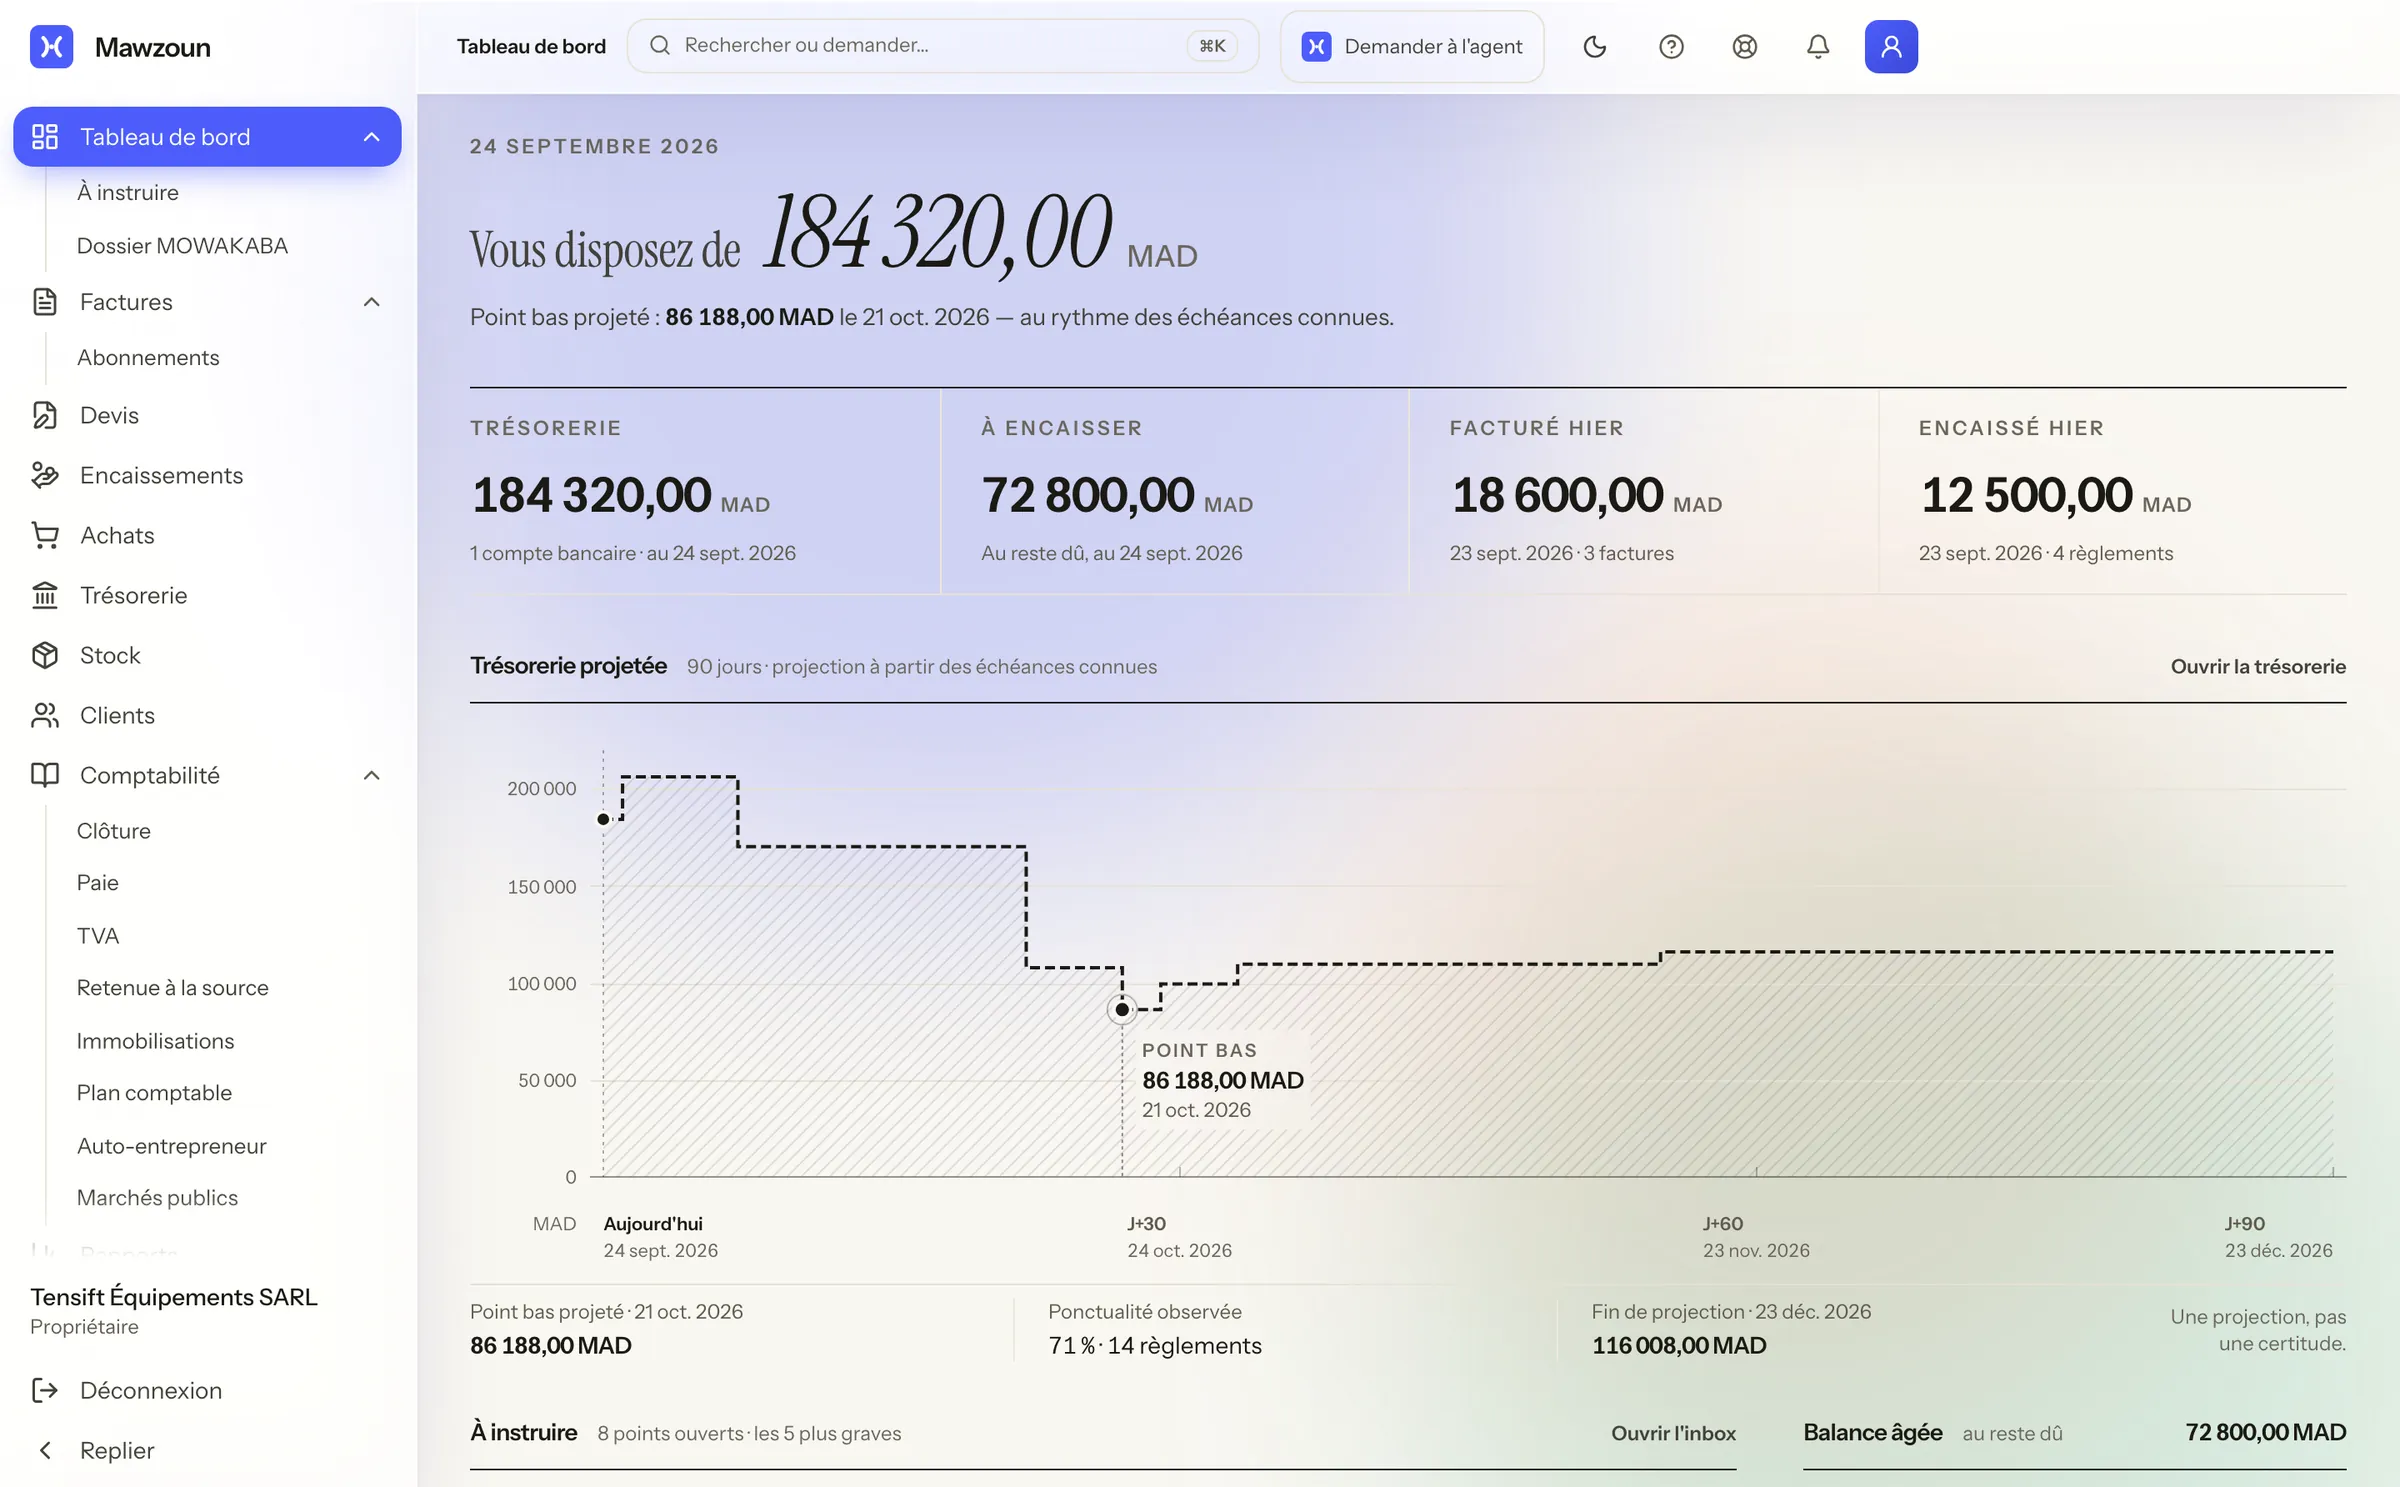
Task: Select the À instruire submenu item
Action: [x=128, y=192]
